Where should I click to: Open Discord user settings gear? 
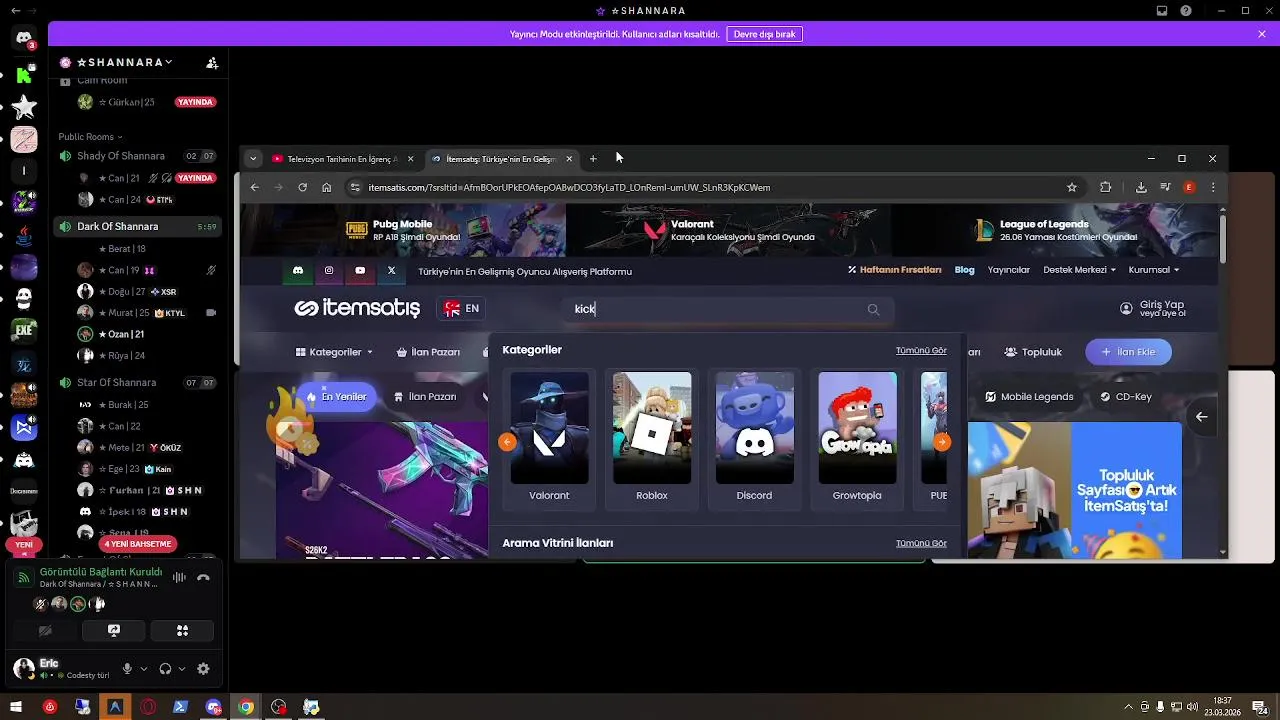point(203,669)
